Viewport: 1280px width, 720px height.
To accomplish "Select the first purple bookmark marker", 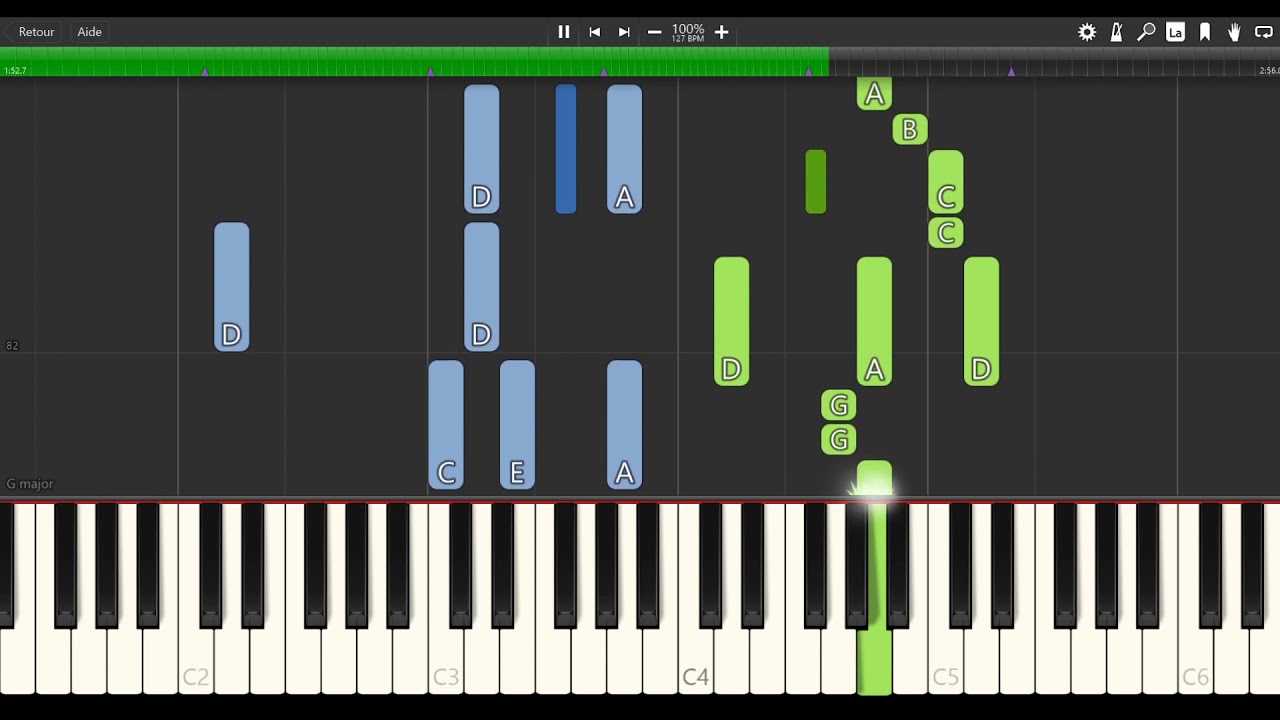I will tap(205, 72).
